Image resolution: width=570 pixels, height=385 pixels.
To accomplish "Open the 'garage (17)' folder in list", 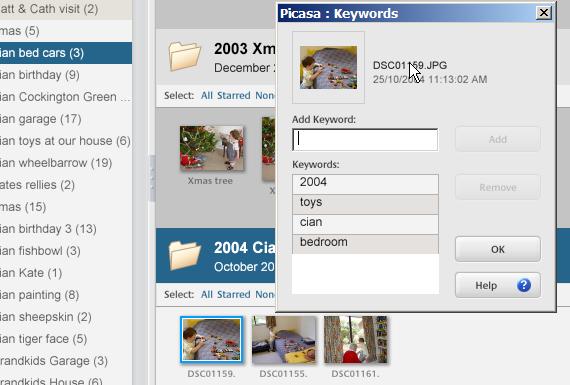I will click(x=66, y=119).
